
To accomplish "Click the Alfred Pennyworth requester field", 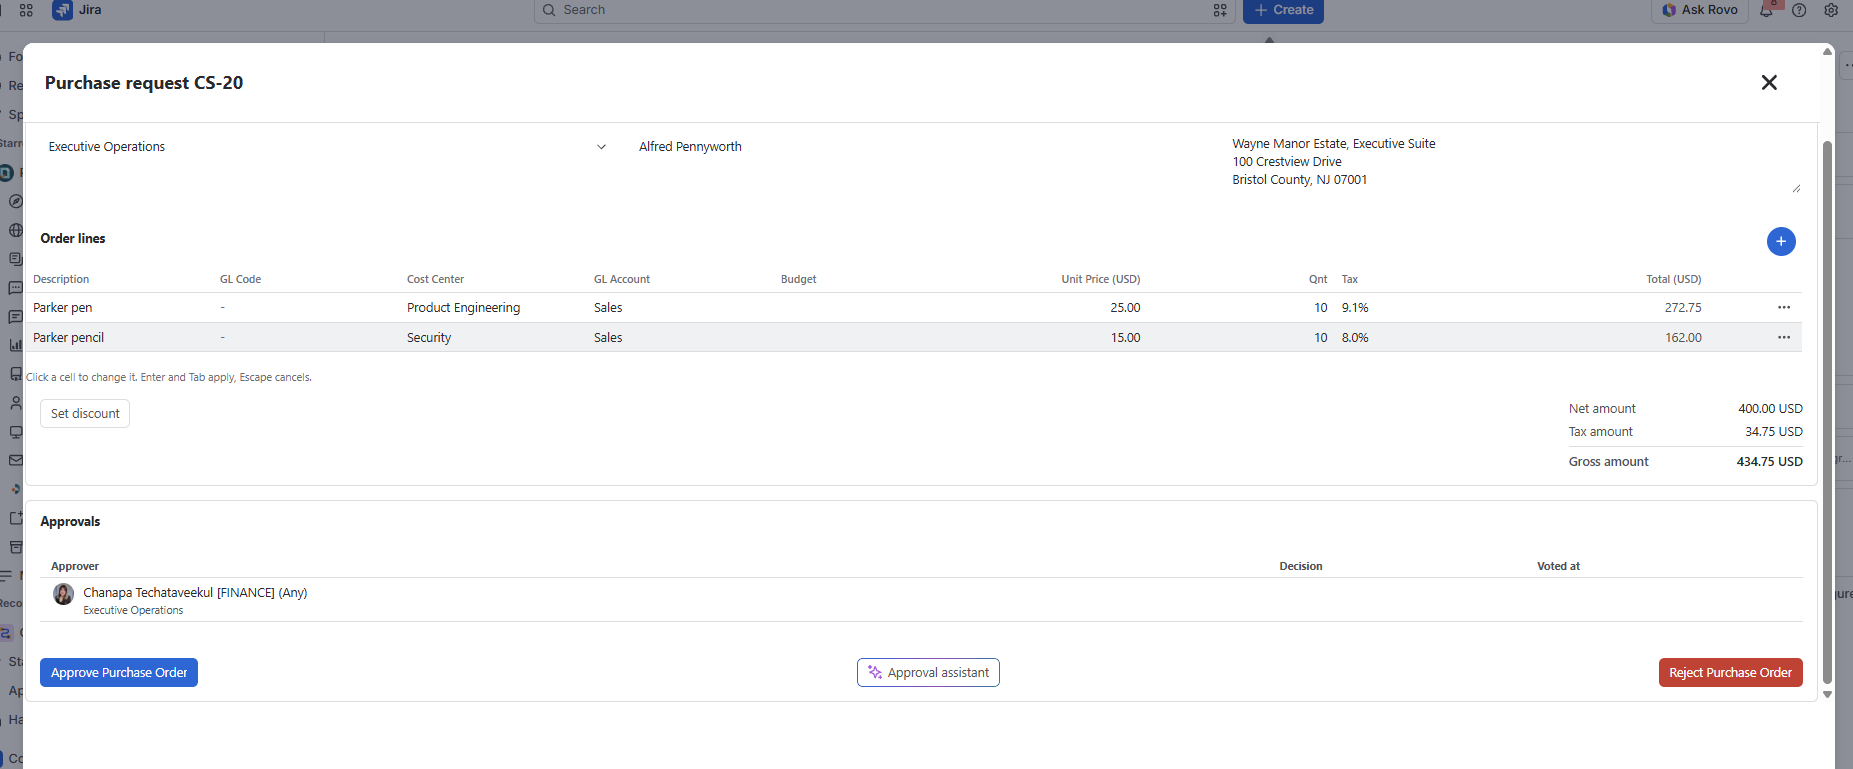I will click(690, 147).
